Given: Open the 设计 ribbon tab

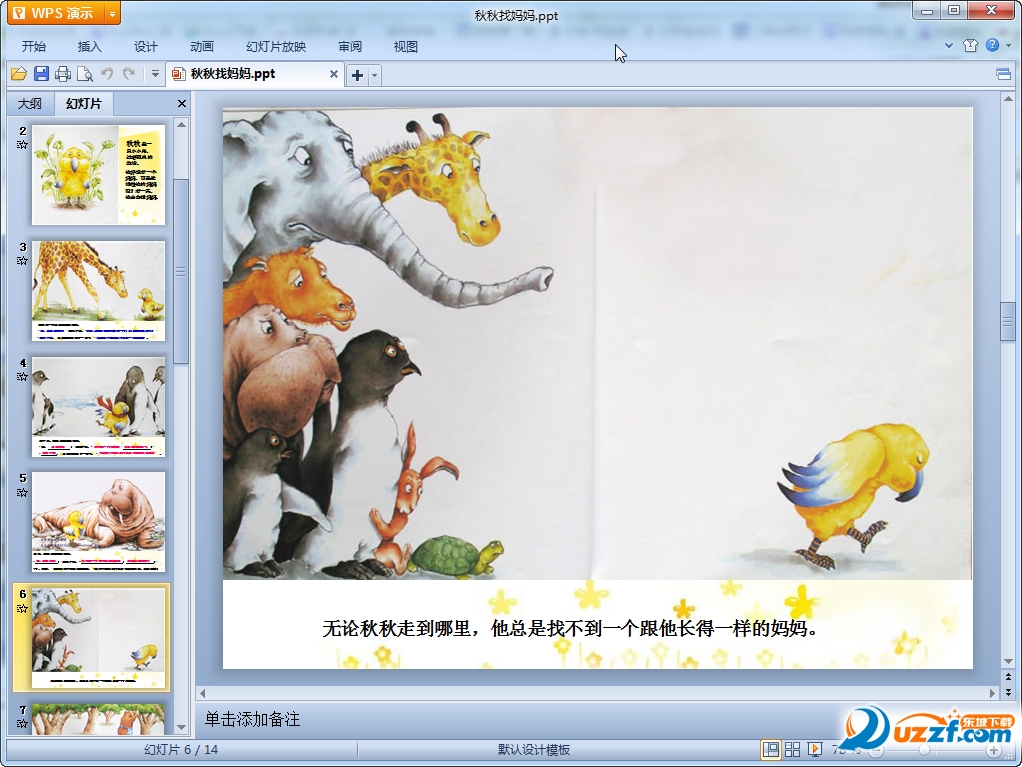Looking at the screenshot, I should point(146,46).
